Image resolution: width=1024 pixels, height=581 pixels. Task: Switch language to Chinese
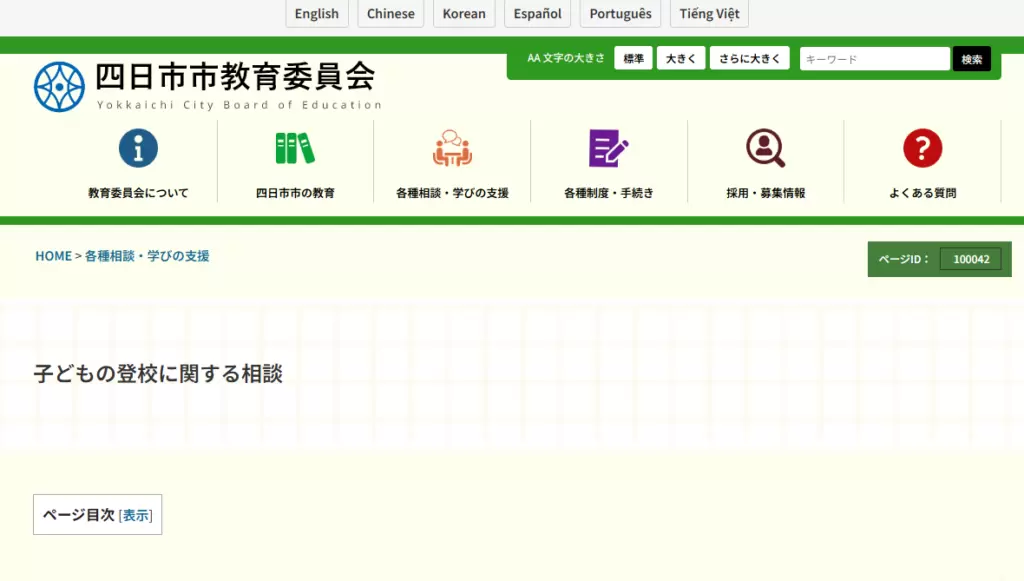pyautogui.click(x=391, y=14)
